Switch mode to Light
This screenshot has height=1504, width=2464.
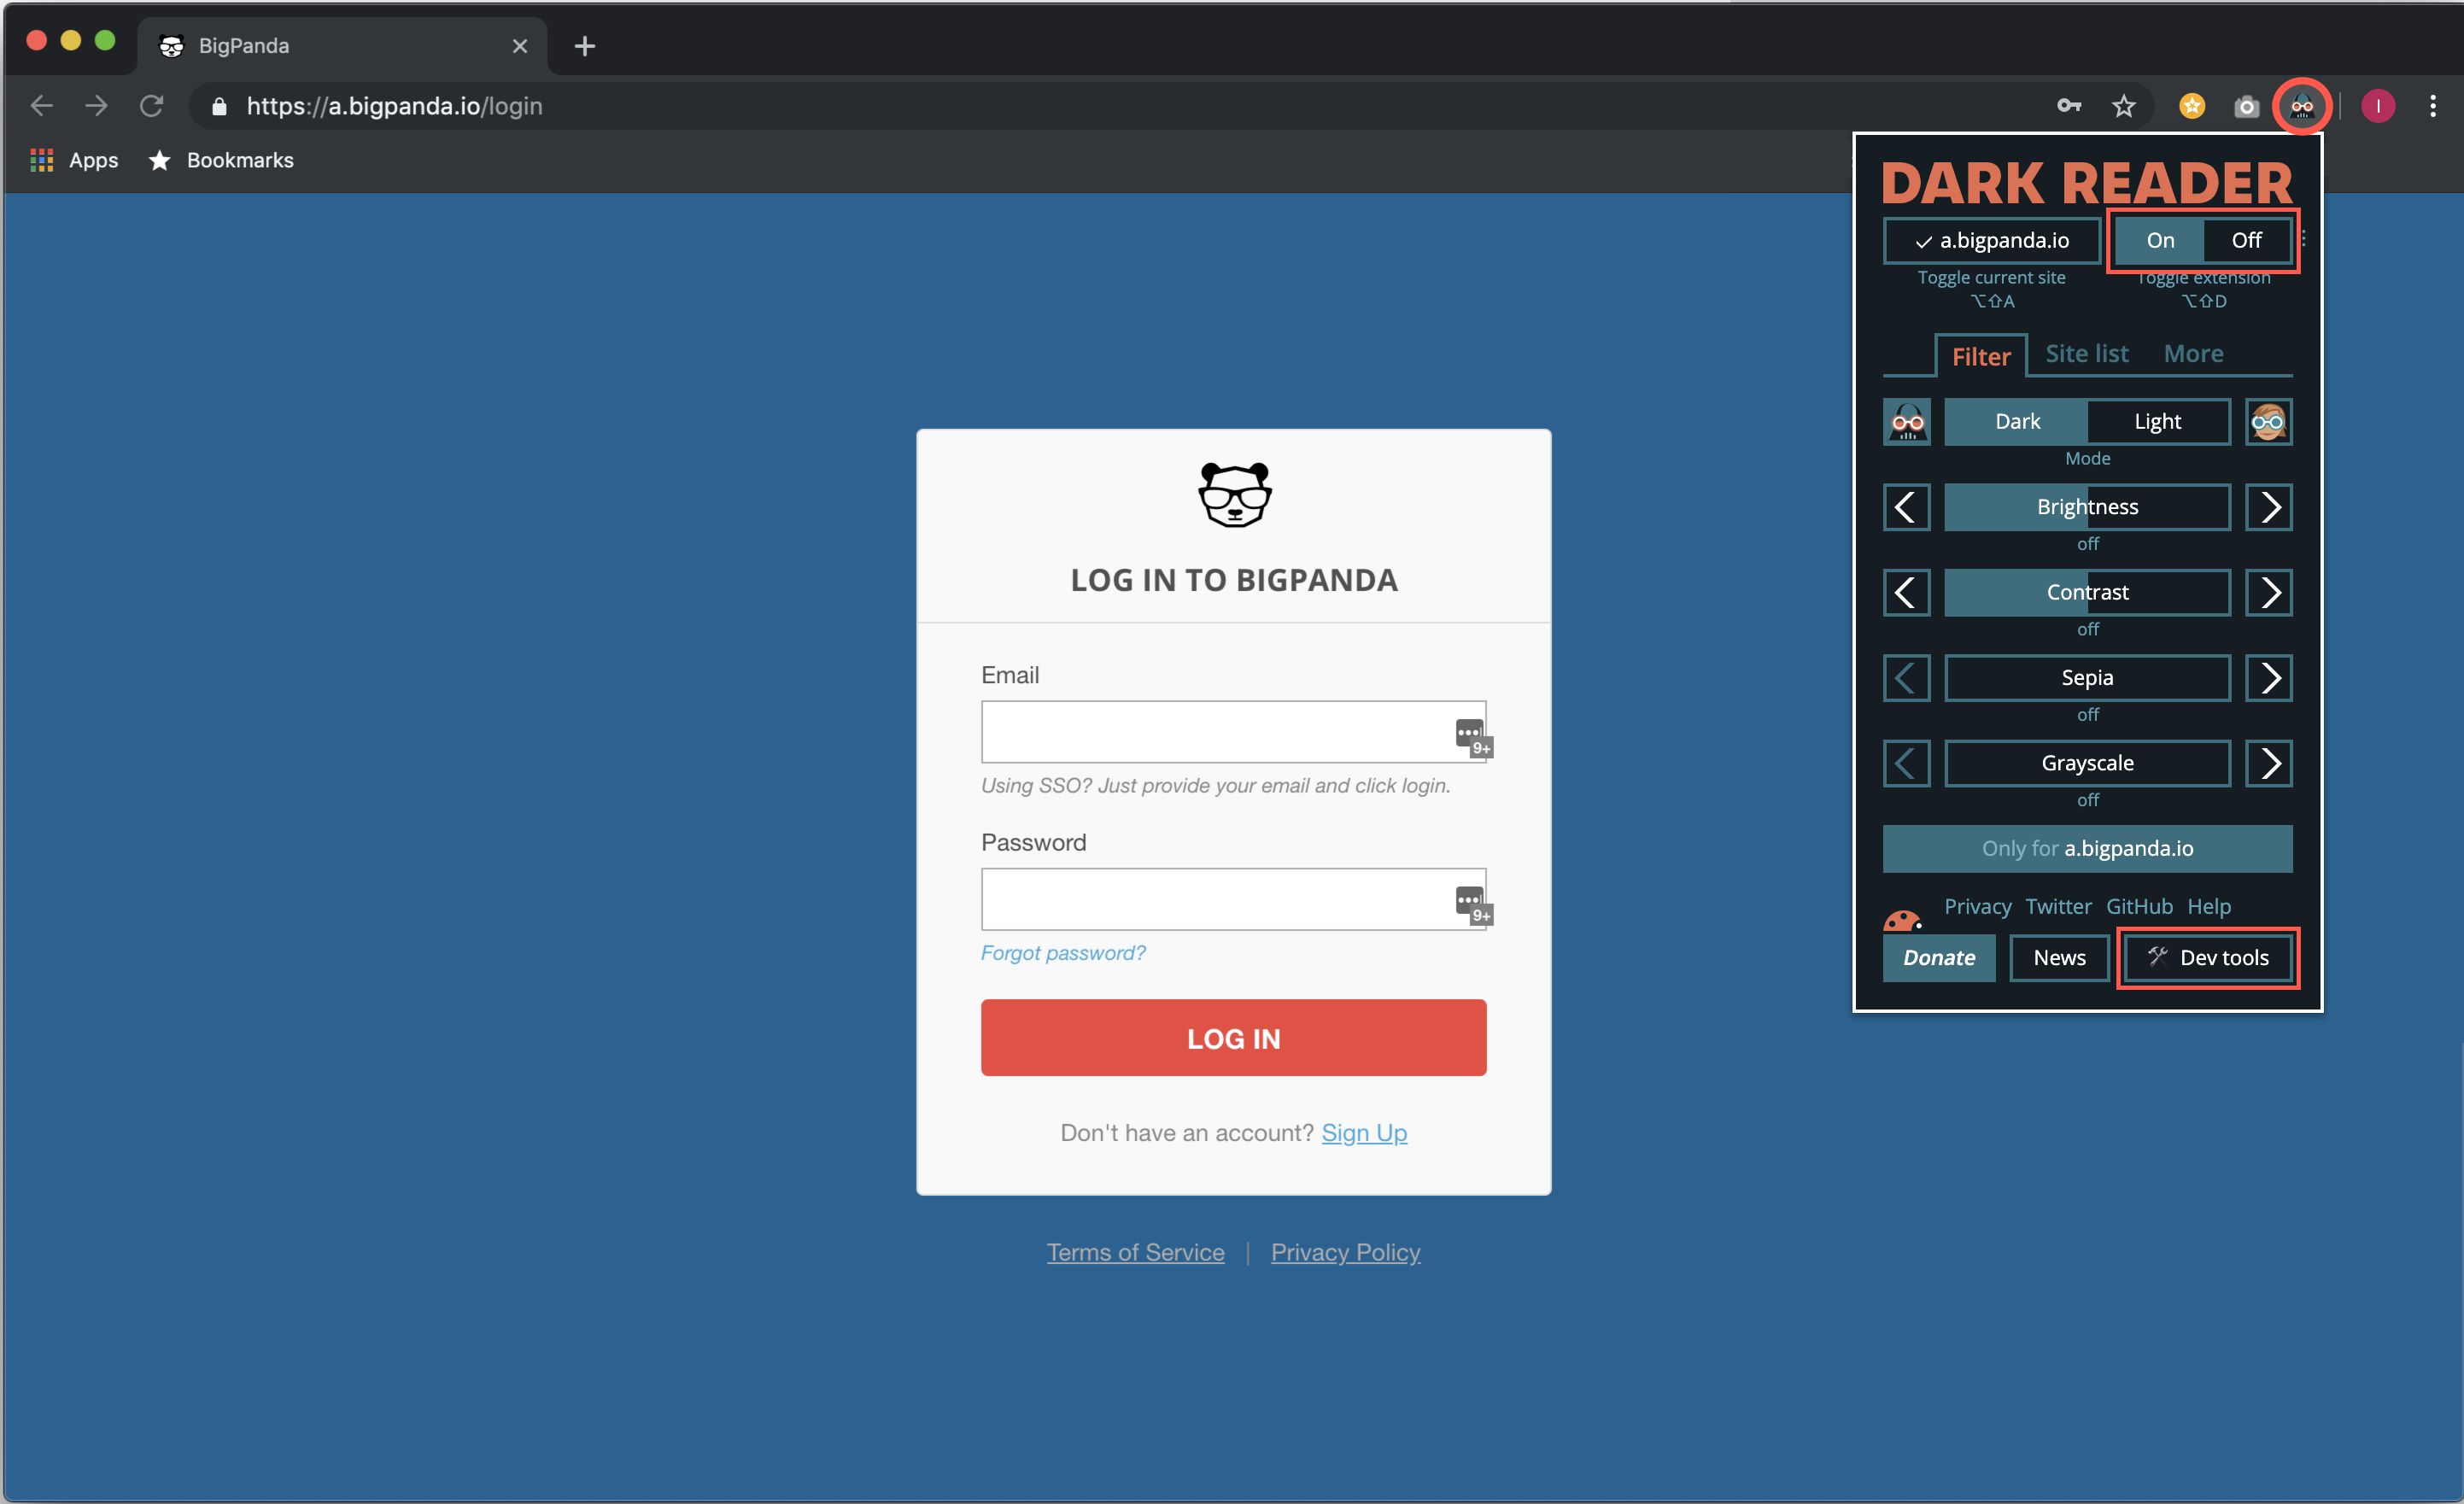(x=2157, y=422)
